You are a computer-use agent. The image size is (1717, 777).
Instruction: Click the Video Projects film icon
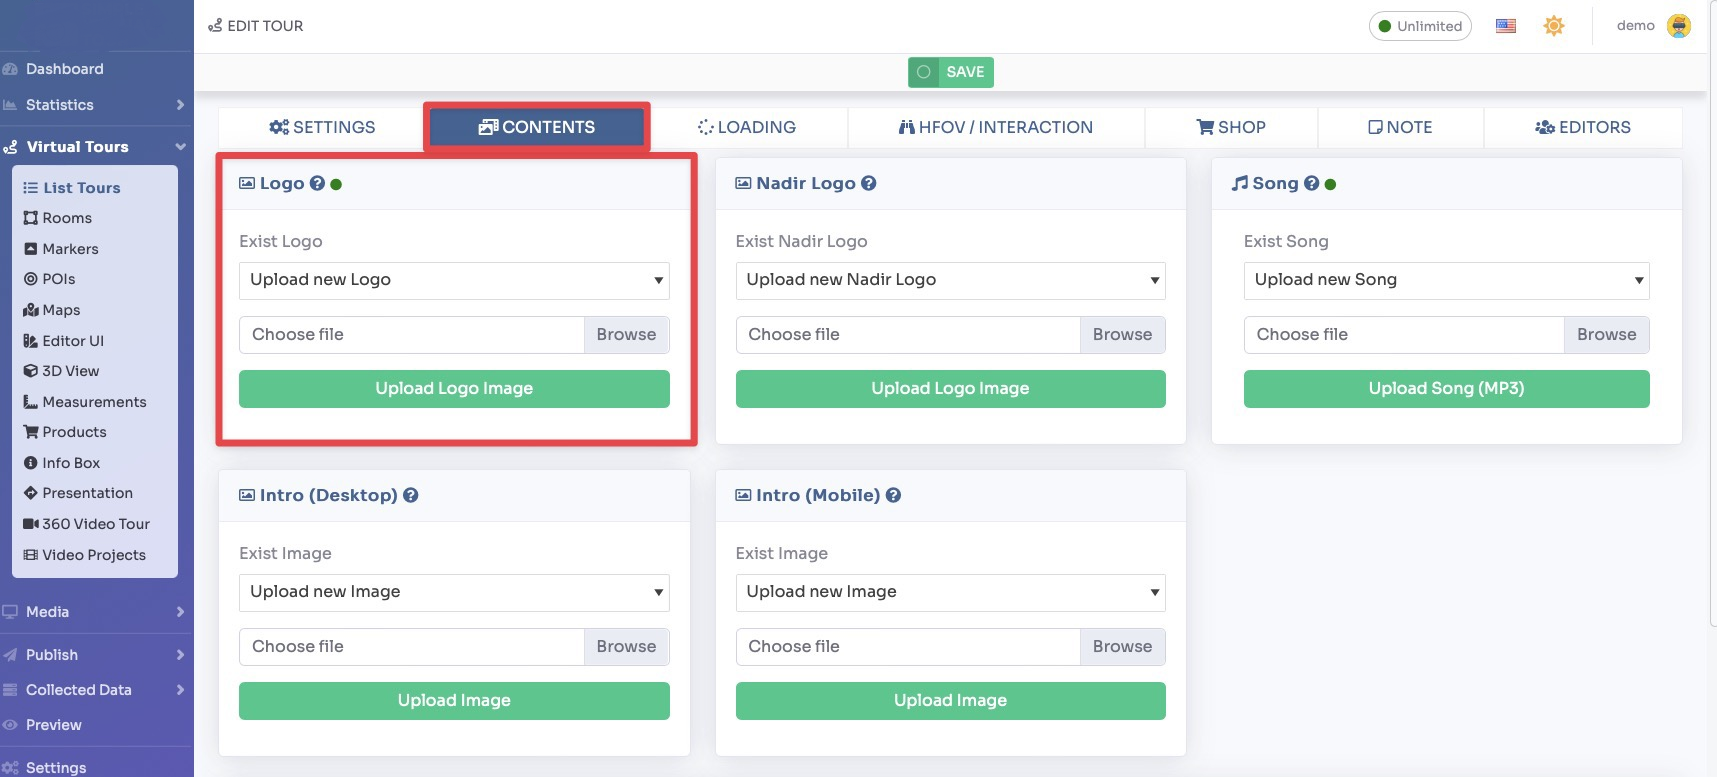pos(31,555)
